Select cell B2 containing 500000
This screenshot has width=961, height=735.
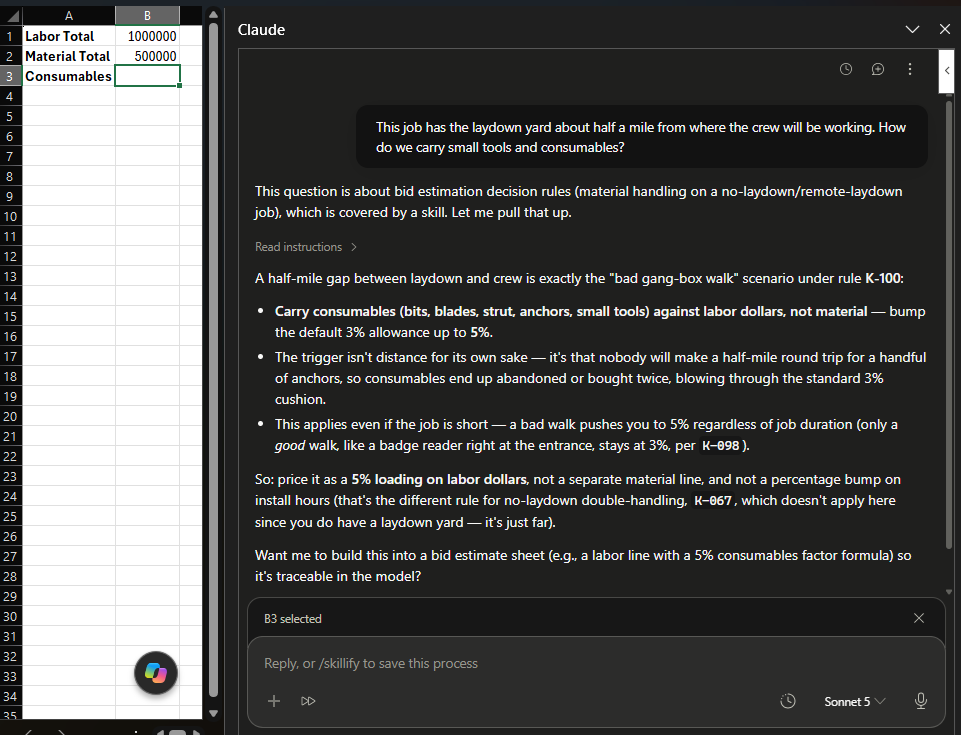[x=147, y=56]
